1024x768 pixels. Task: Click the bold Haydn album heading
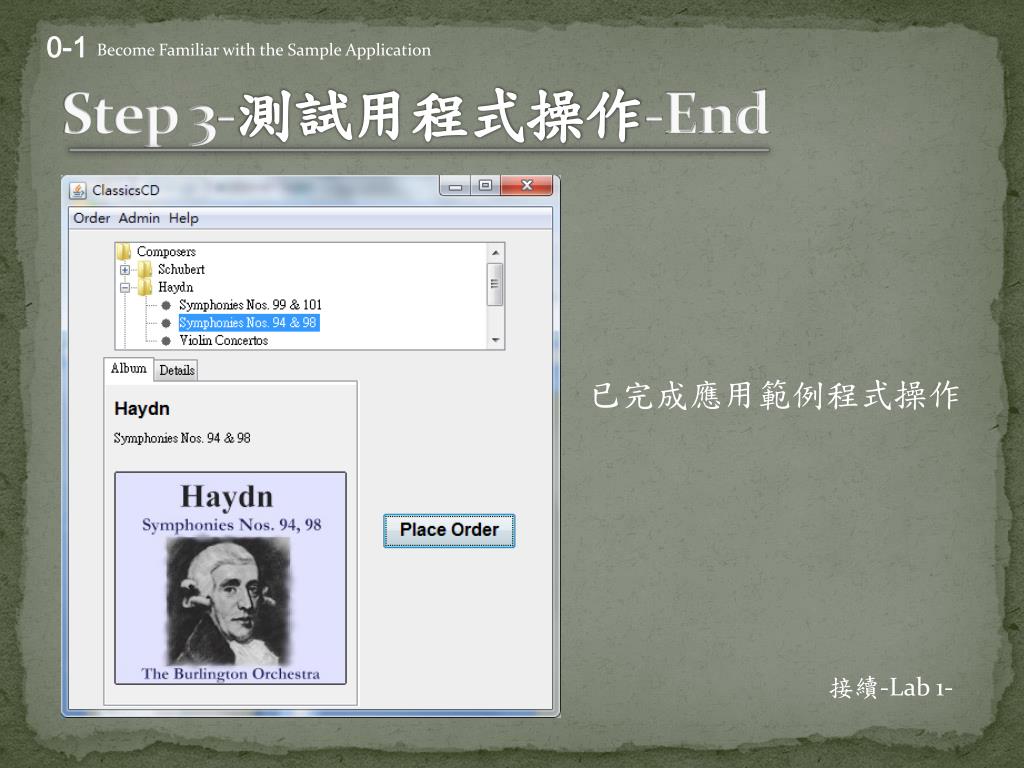pyautogui.click(x=142, y=409)
